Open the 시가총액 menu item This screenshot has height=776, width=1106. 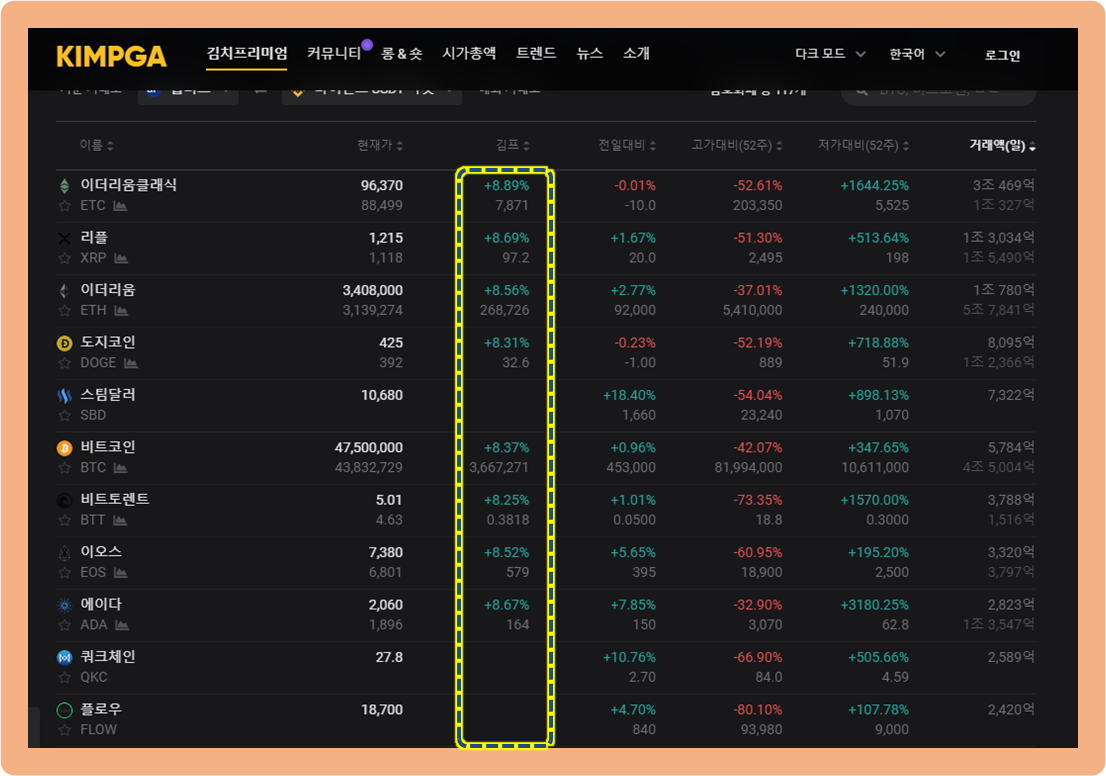pyautogui.click(x=469, y=54)
